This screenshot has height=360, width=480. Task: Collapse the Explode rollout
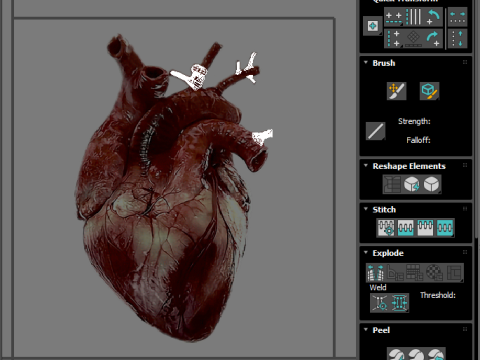366,252
